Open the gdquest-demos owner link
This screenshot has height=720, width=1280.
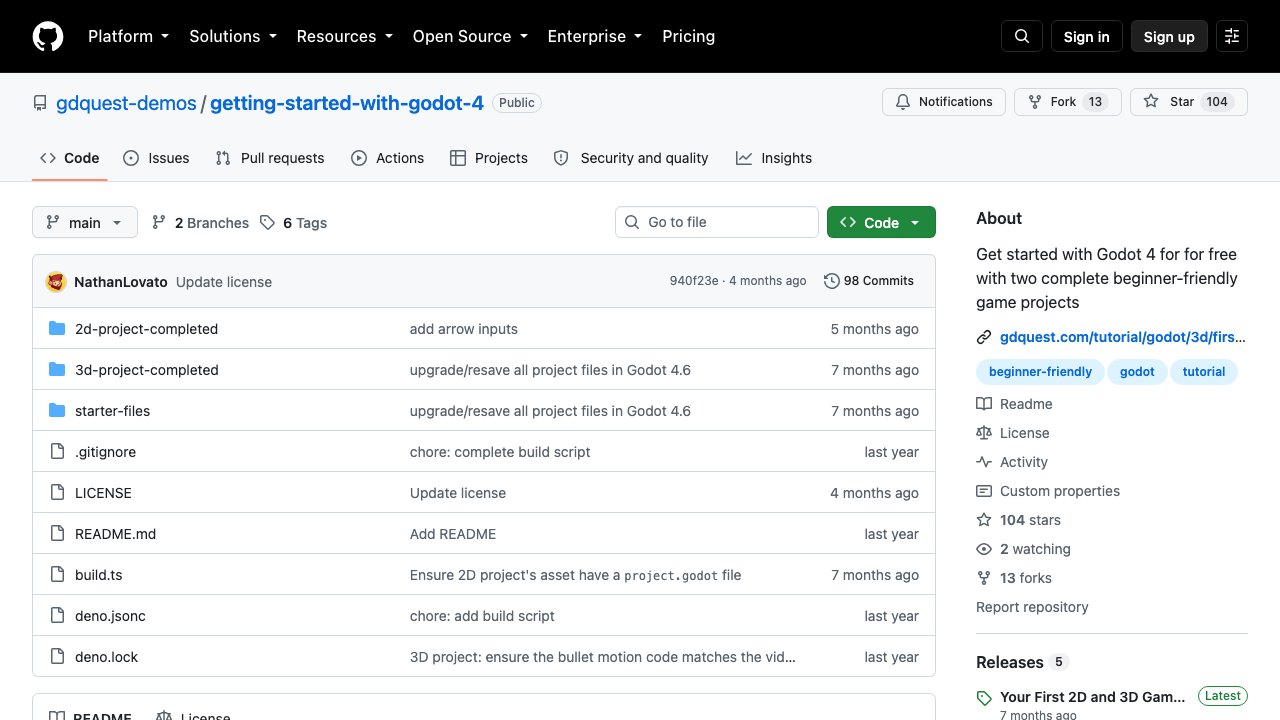[x=127, y=102]
